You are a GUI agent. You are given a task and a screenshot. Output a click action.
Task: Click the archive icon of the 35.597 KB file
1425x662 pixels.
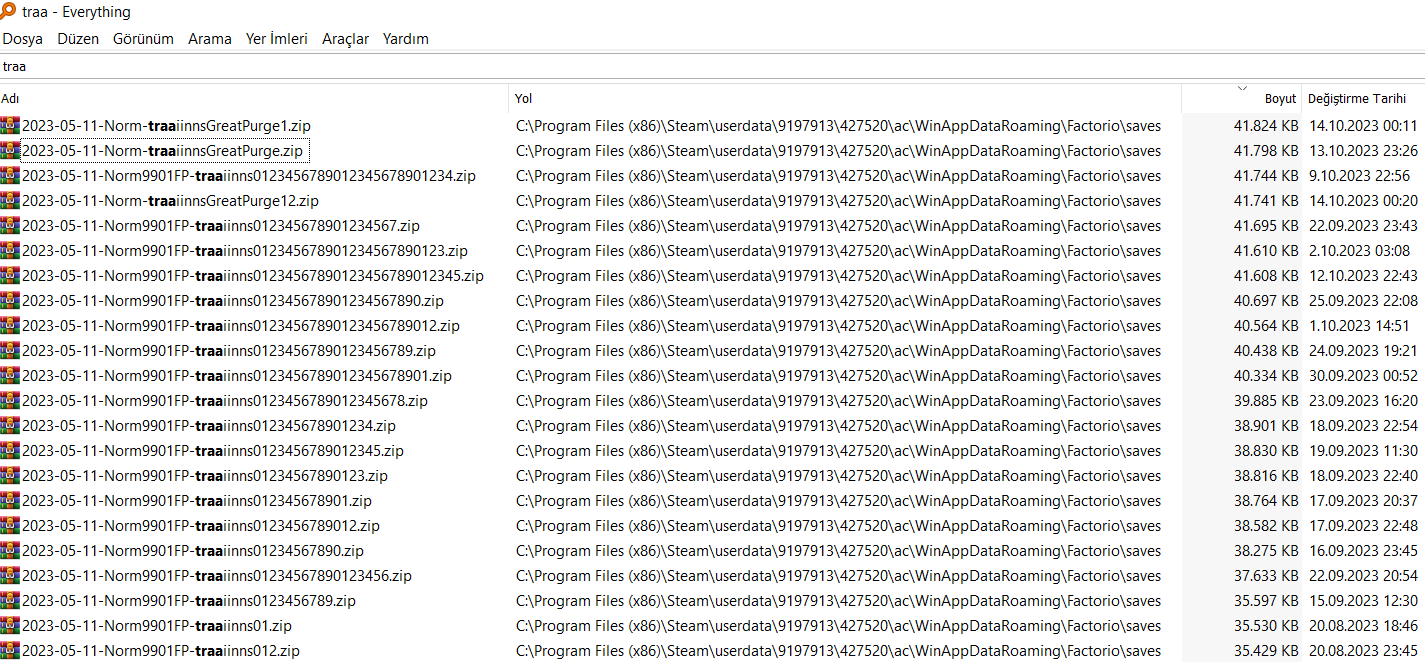coord(10,601)
